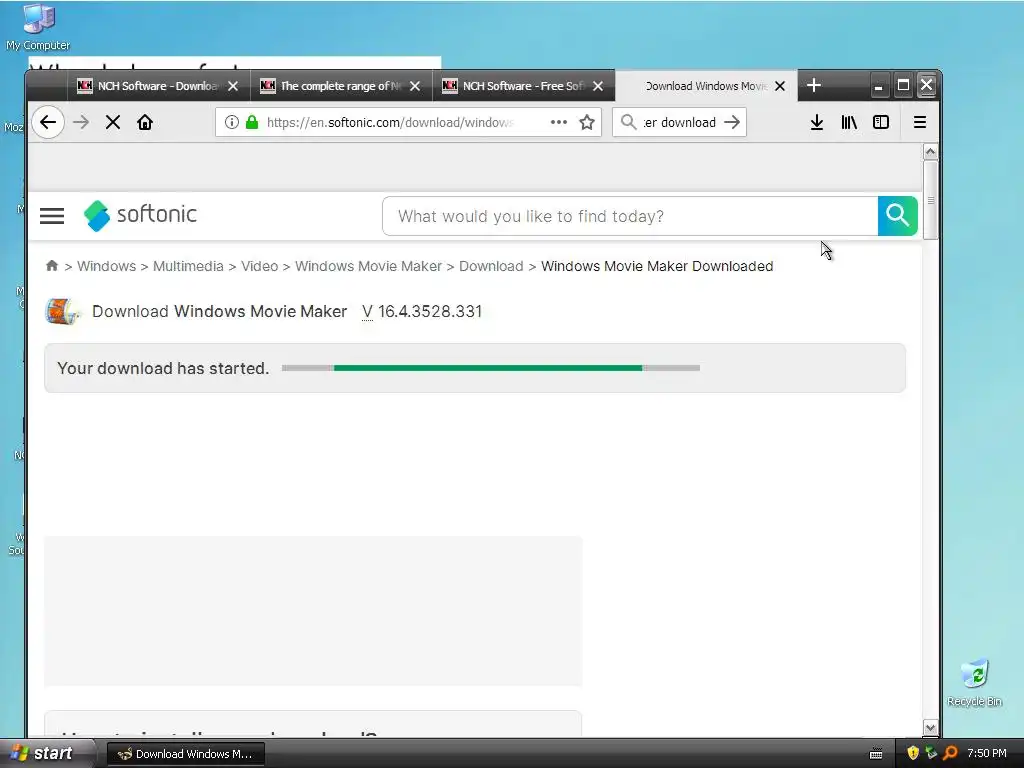Screen dimensions: 1024x768
Task: Click the Firefox search box text 'er download'
Action: click(x=679, y=122)
